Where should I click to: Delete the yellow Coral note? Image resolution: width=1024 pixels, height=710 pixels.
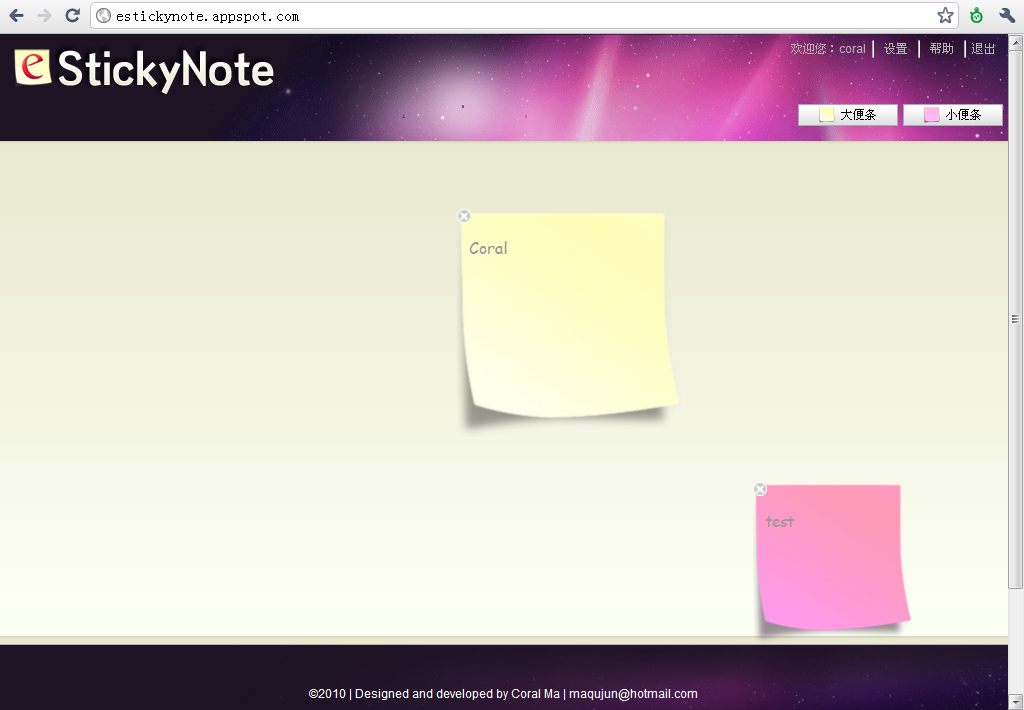pyautogui.click(x=464, y=216)
